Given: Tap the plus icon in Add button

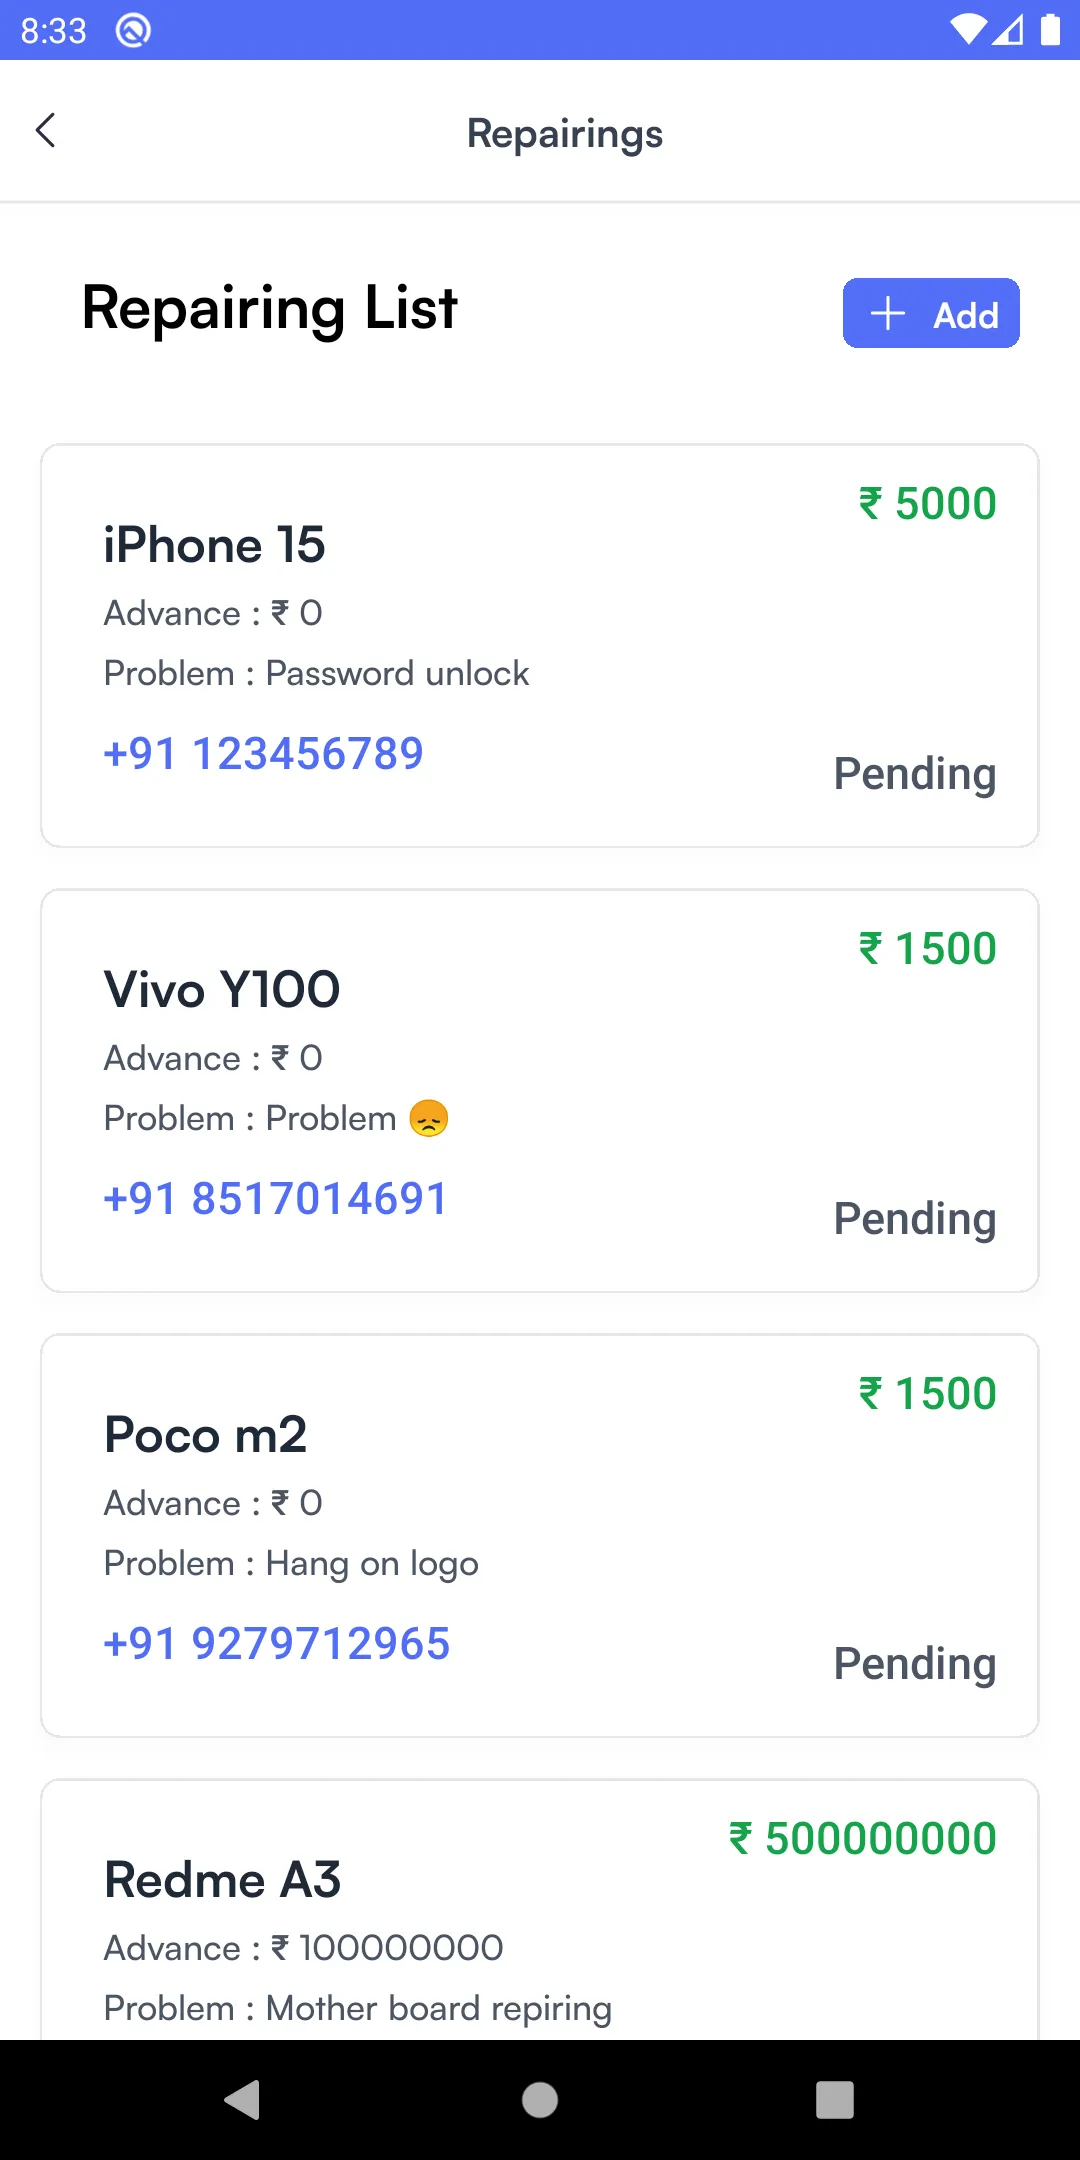Looking at the screenshot, I should pyautogui.click(x=888, y=314).
